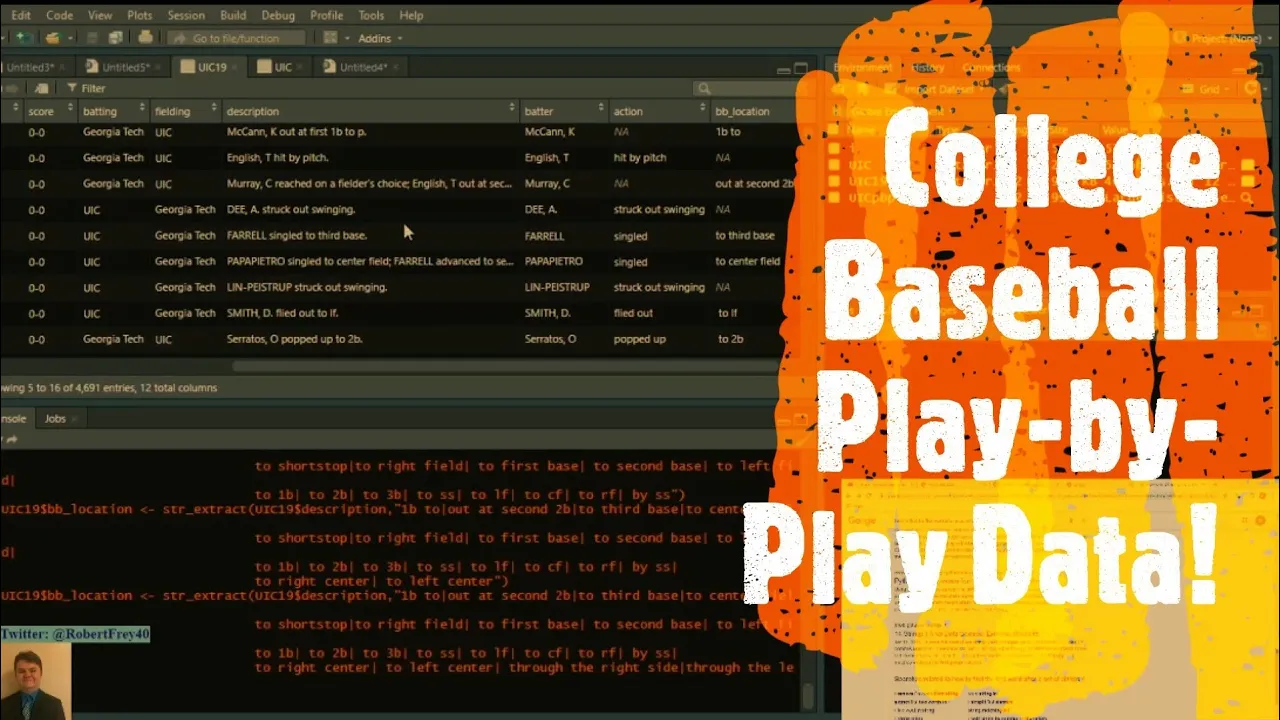Open the Addins dropdown
1280x720 pixels.
[x=380, y=38]
